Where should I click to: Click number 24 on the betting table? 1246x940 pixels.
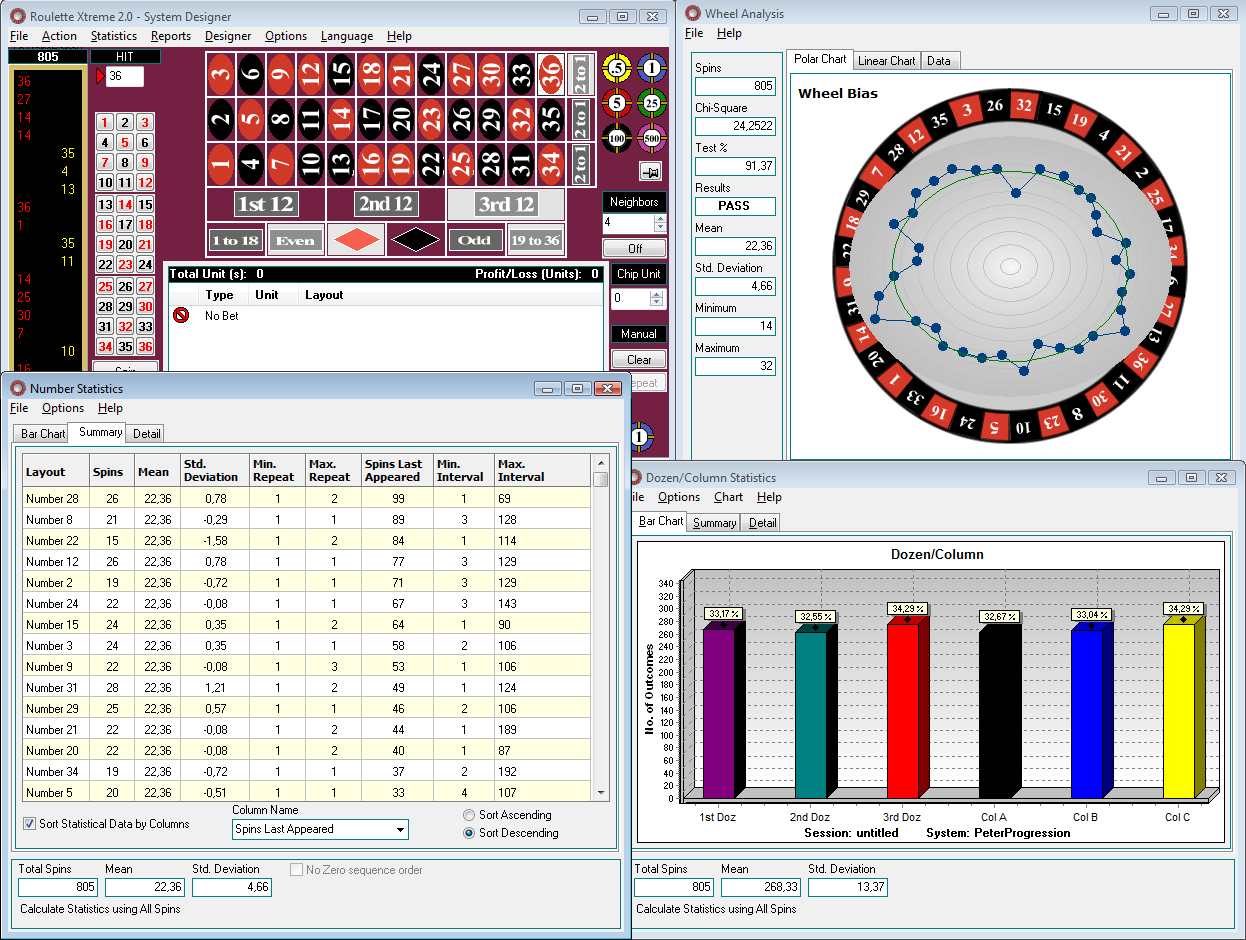click(431, 74)
